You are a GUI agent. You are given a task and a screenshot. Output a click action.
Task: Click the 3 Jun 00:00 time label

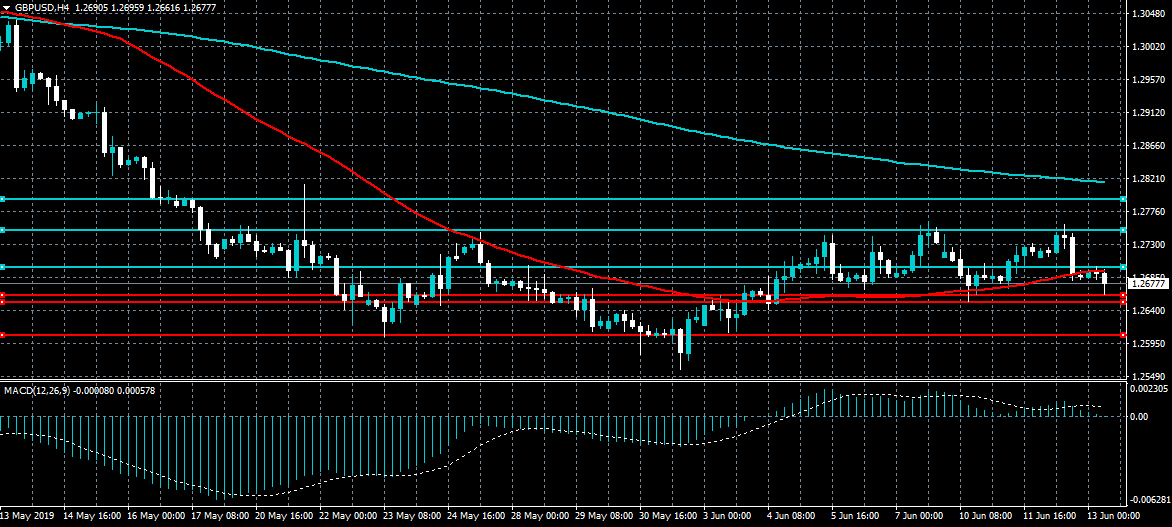point(727,516)
